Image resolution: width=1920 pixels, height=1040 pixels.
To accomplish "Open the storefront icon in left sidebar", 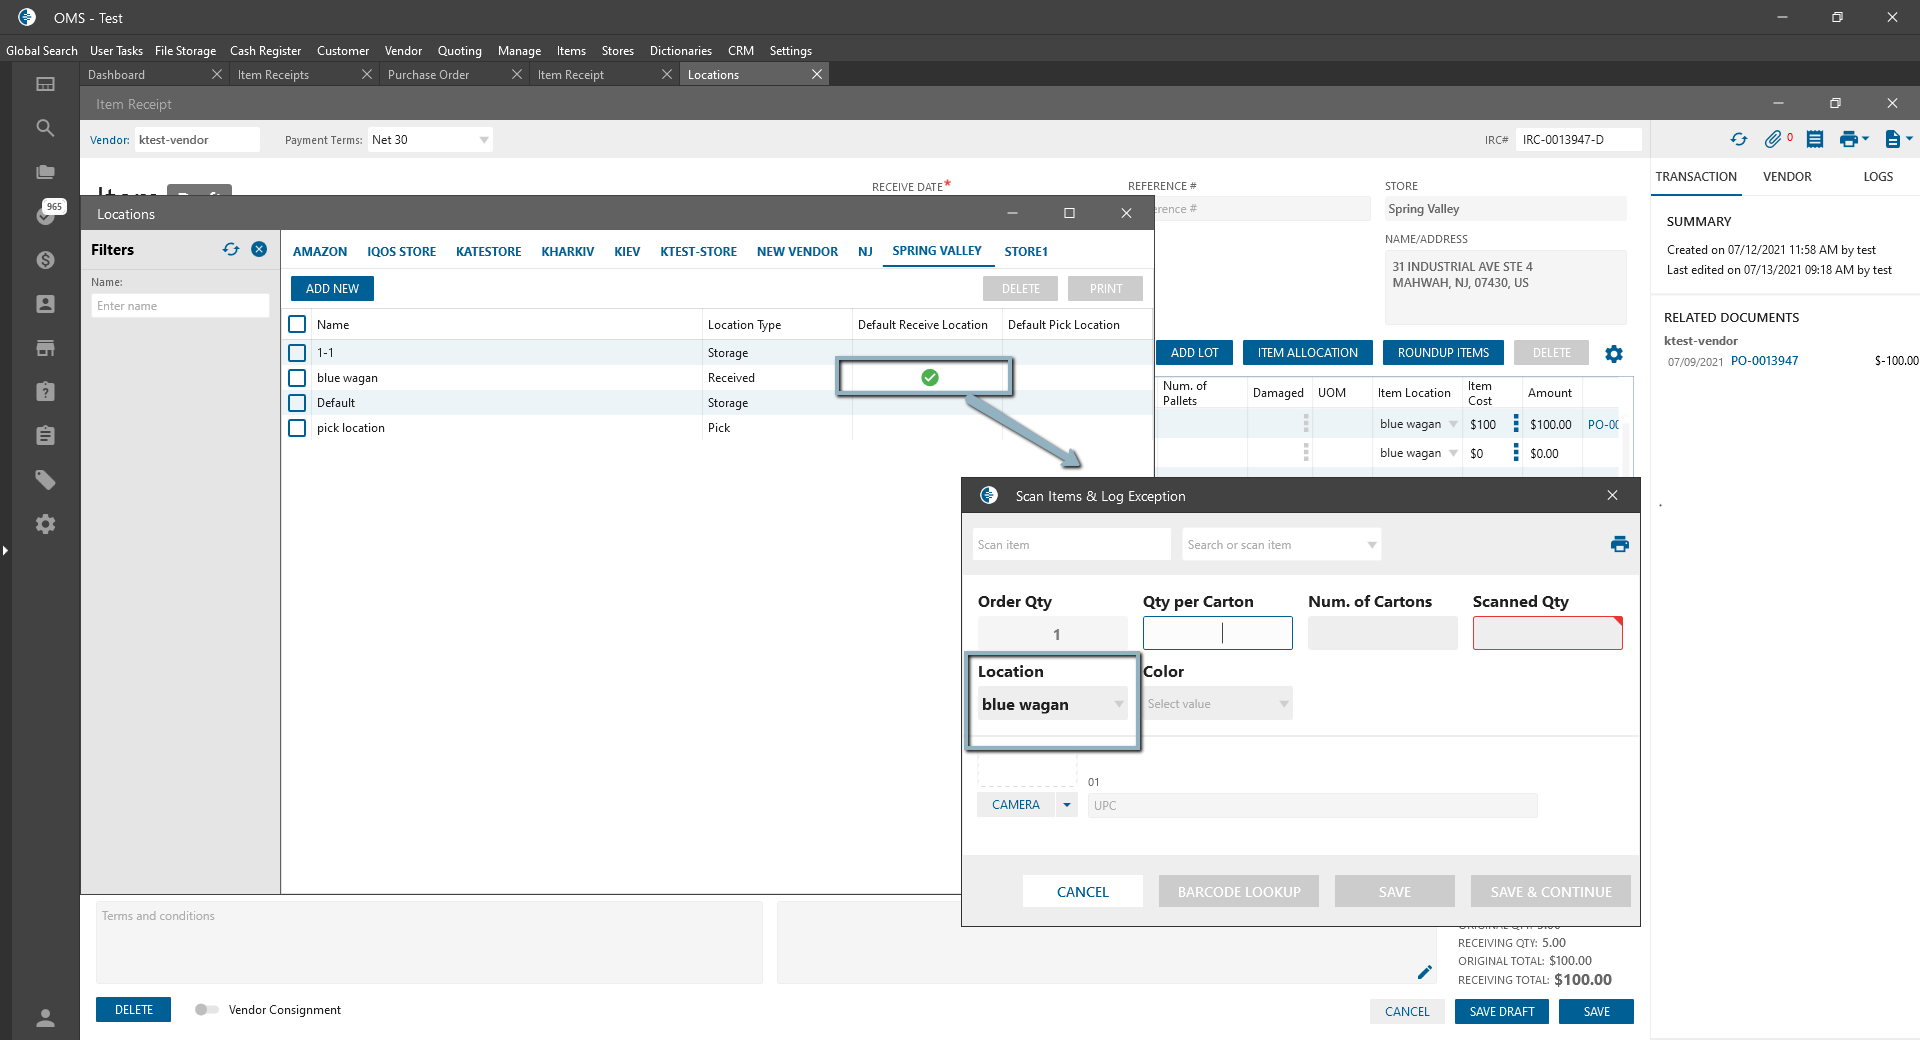I will point(45,348).
